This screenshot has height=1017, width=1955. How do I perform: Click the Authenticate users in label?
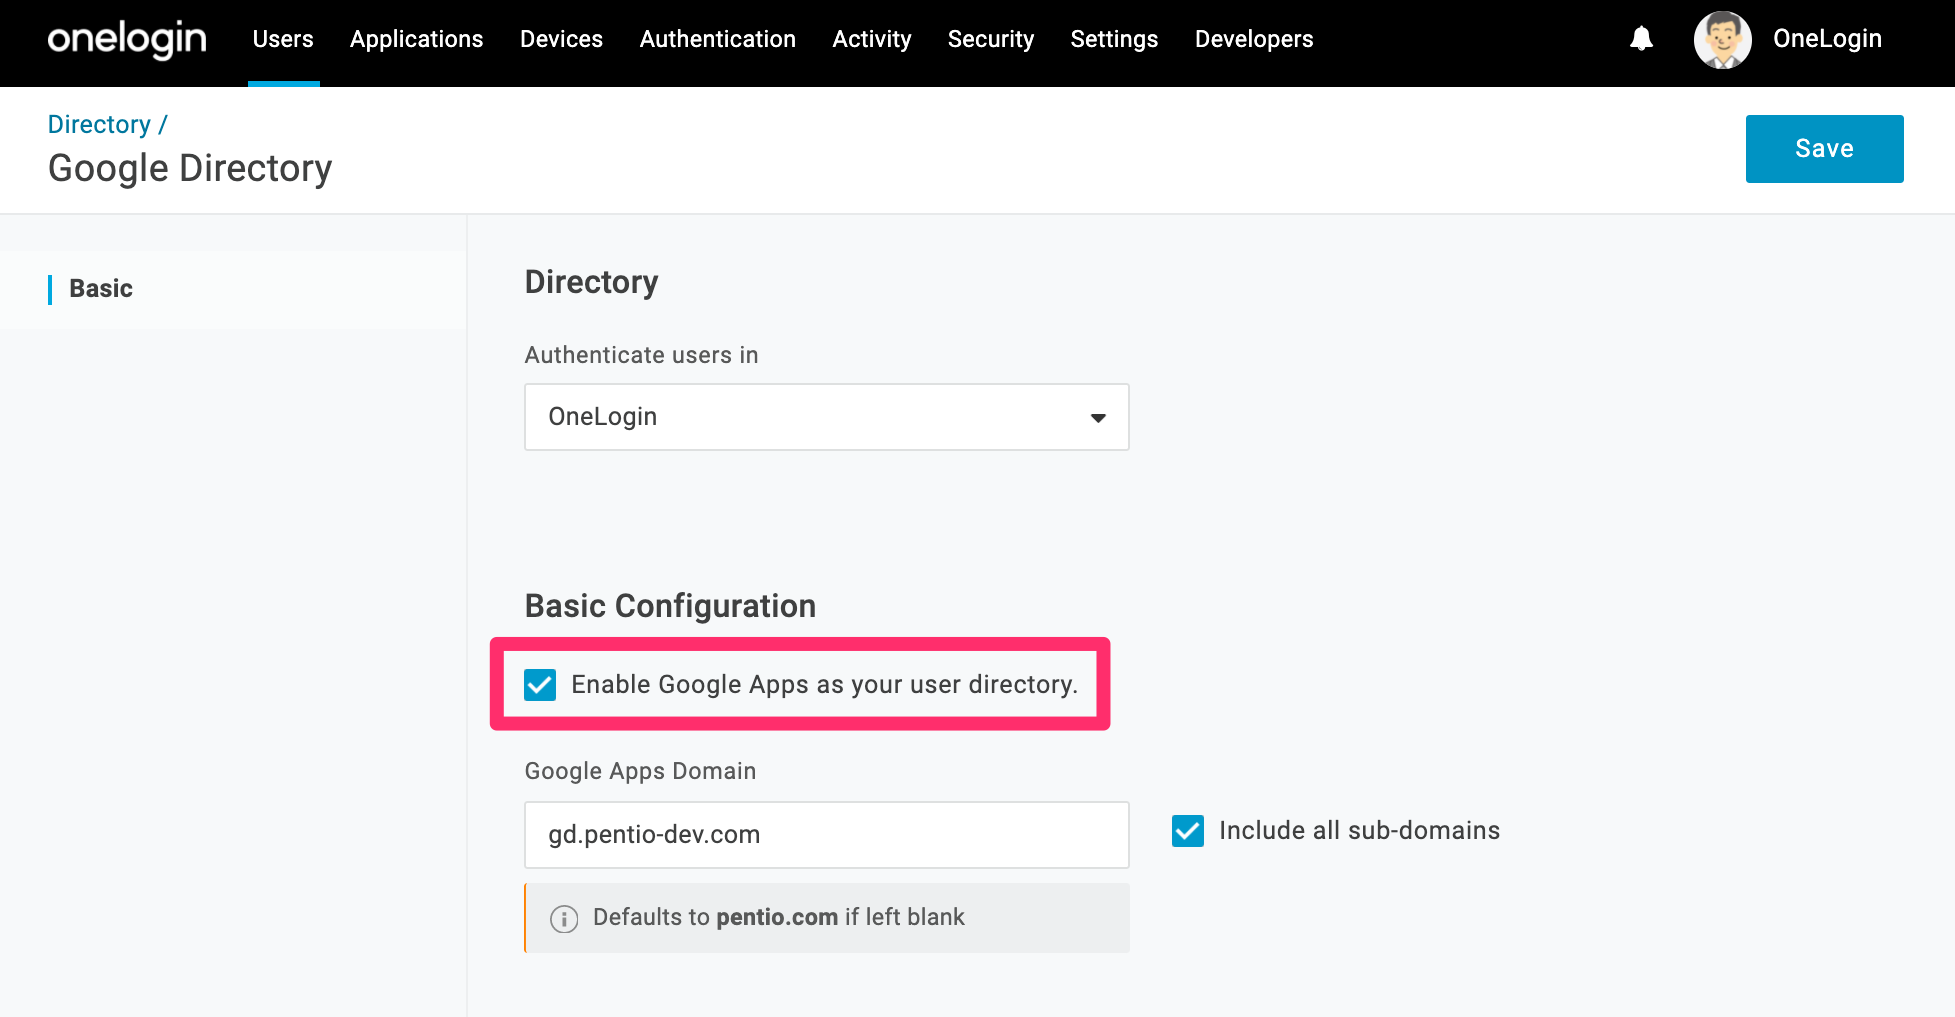pyautogui.click(x=641, y=355)
